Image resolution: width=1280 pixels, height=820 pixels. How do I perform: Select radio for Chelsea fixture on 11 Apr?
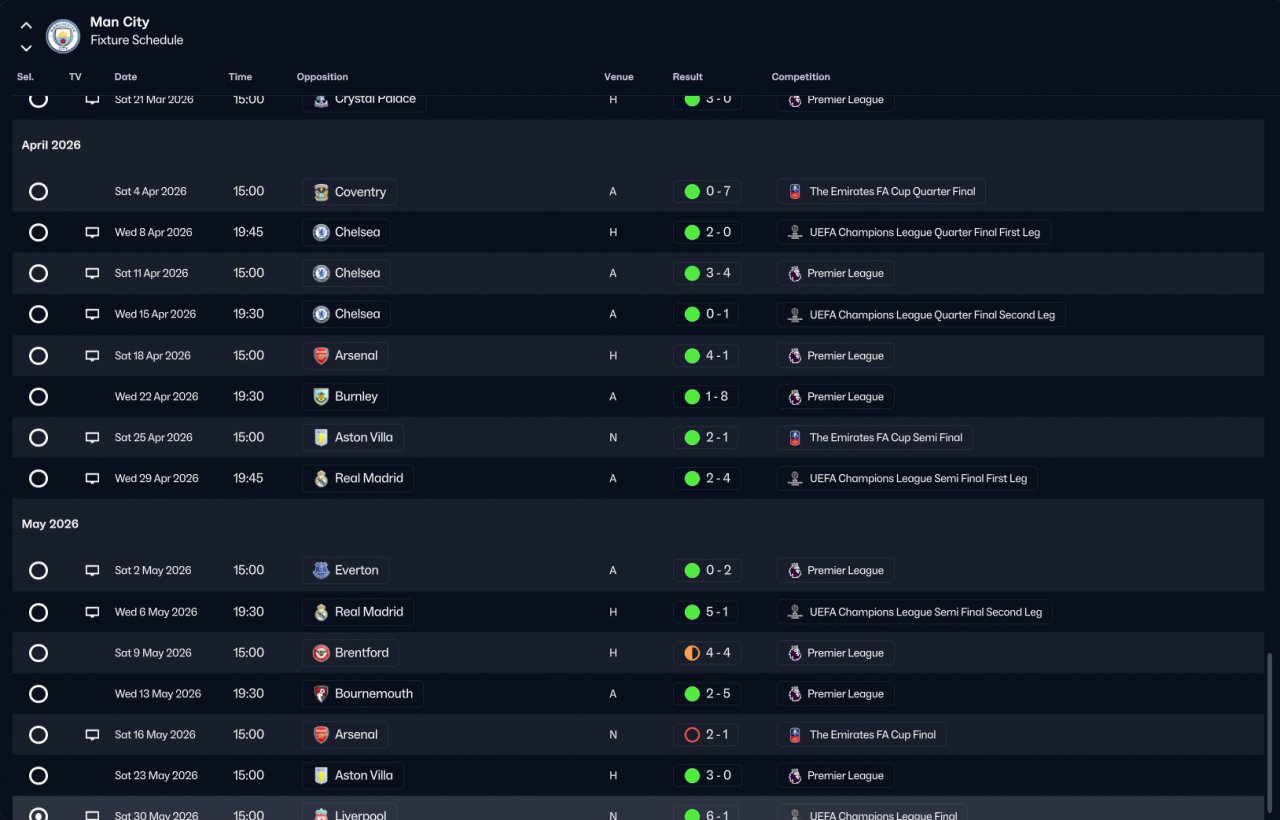[38, 273]
